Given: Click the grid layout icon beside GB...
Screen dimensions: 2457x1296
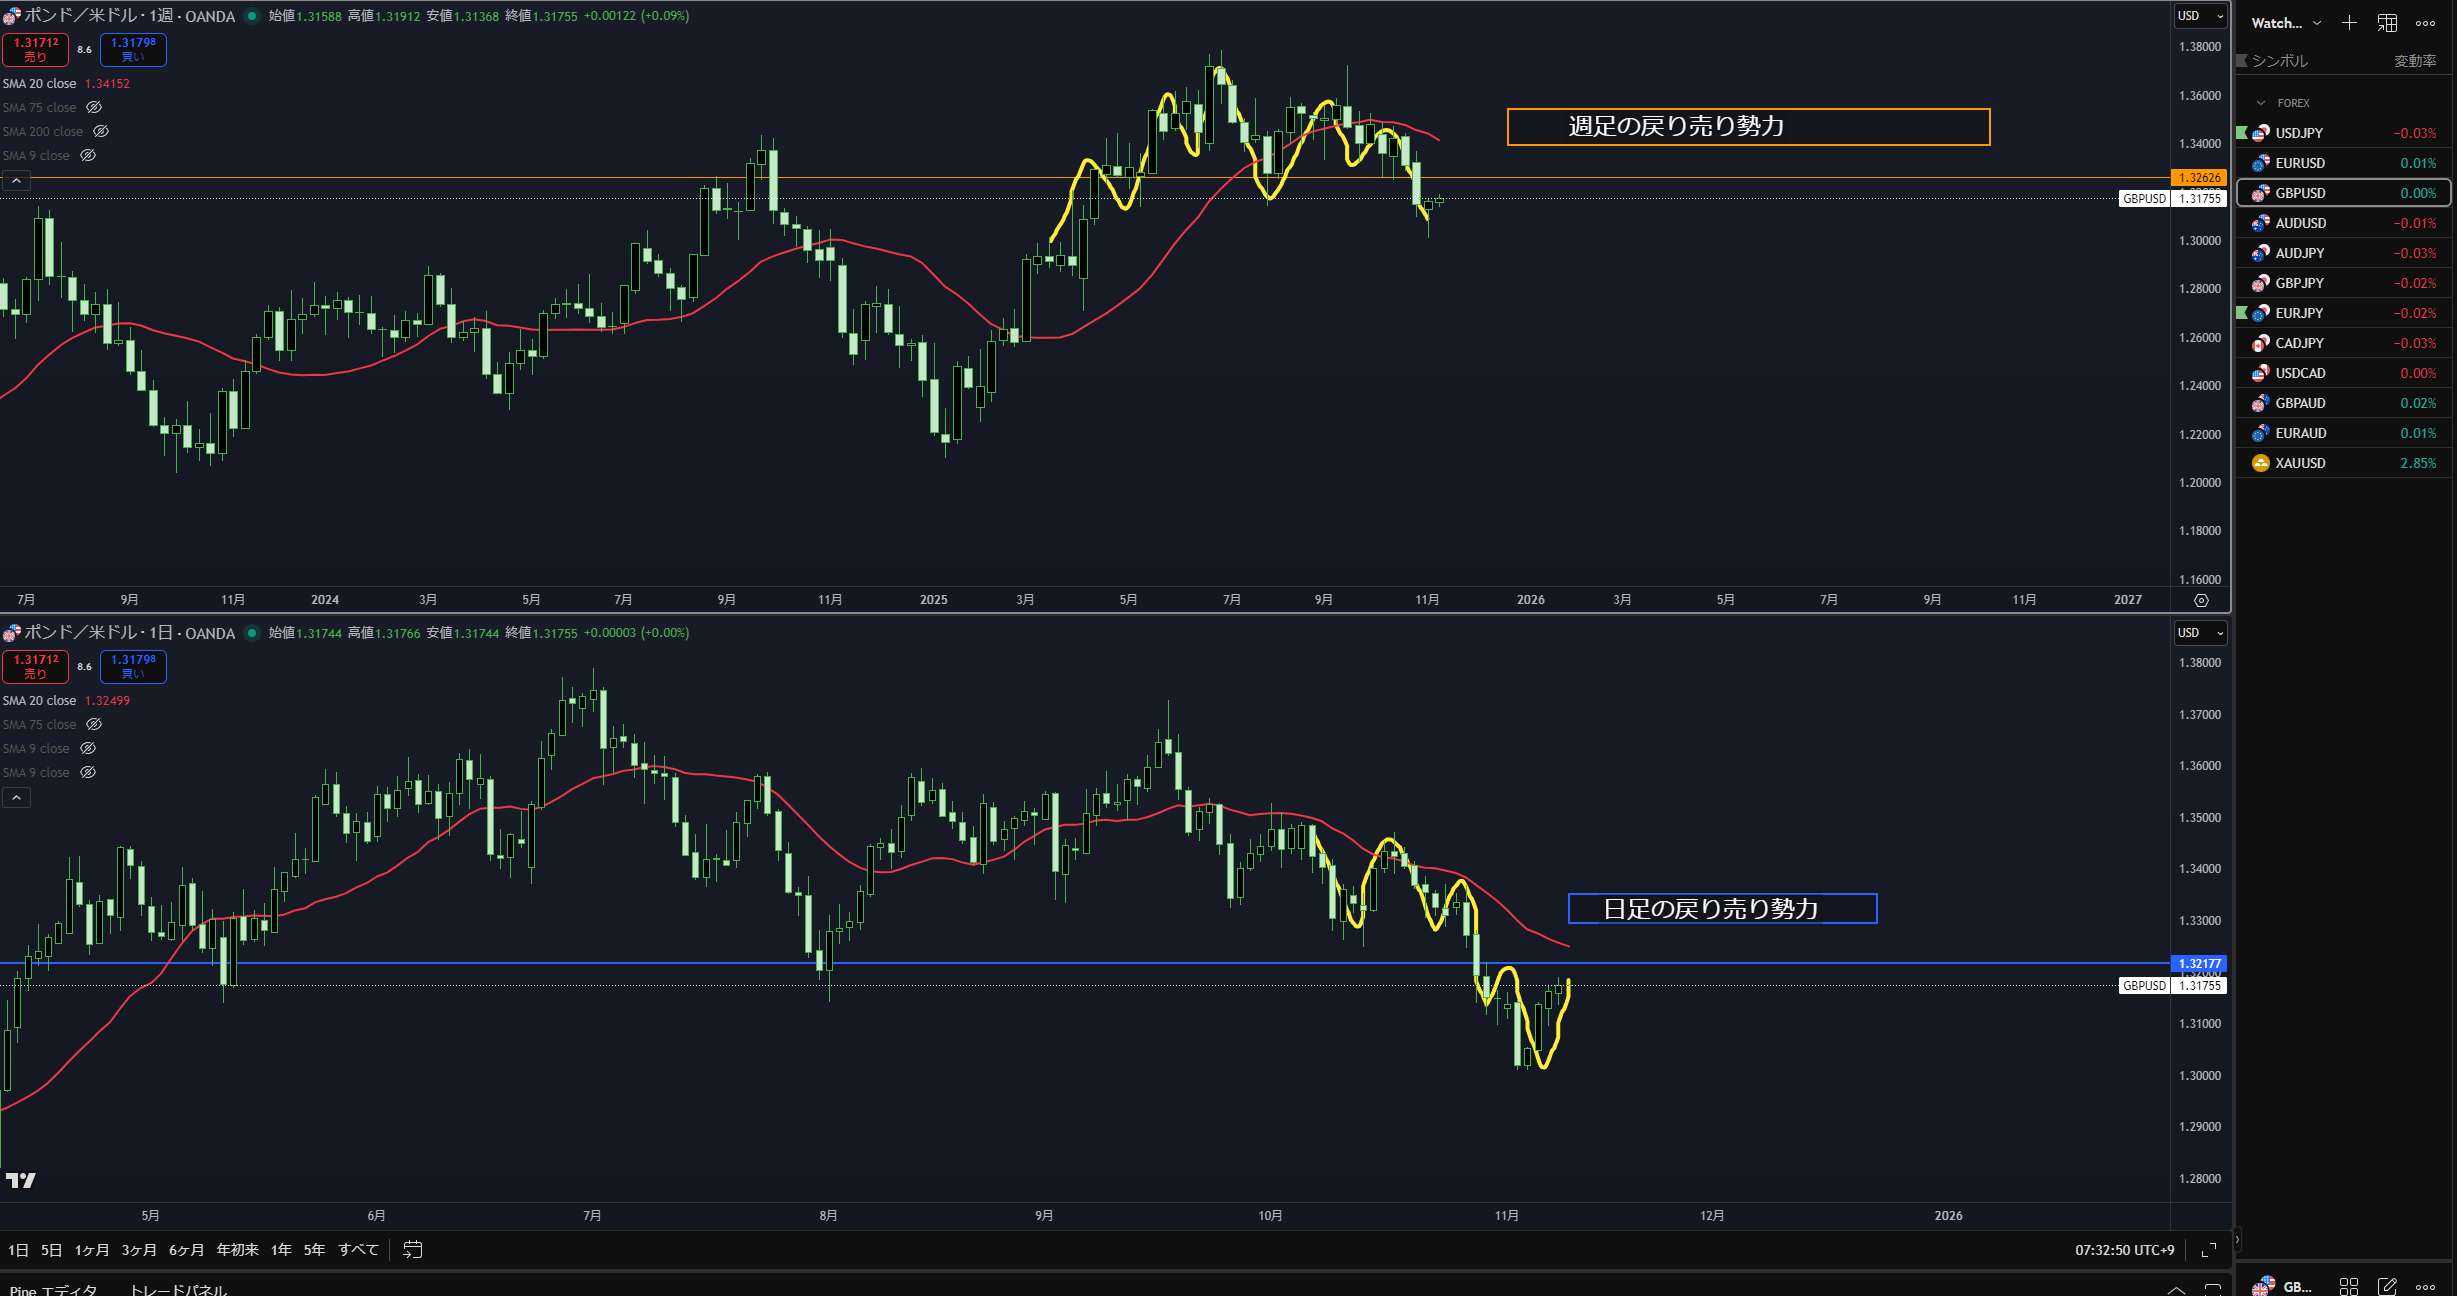Looking at the screenshot, I should (2349, 1286).
